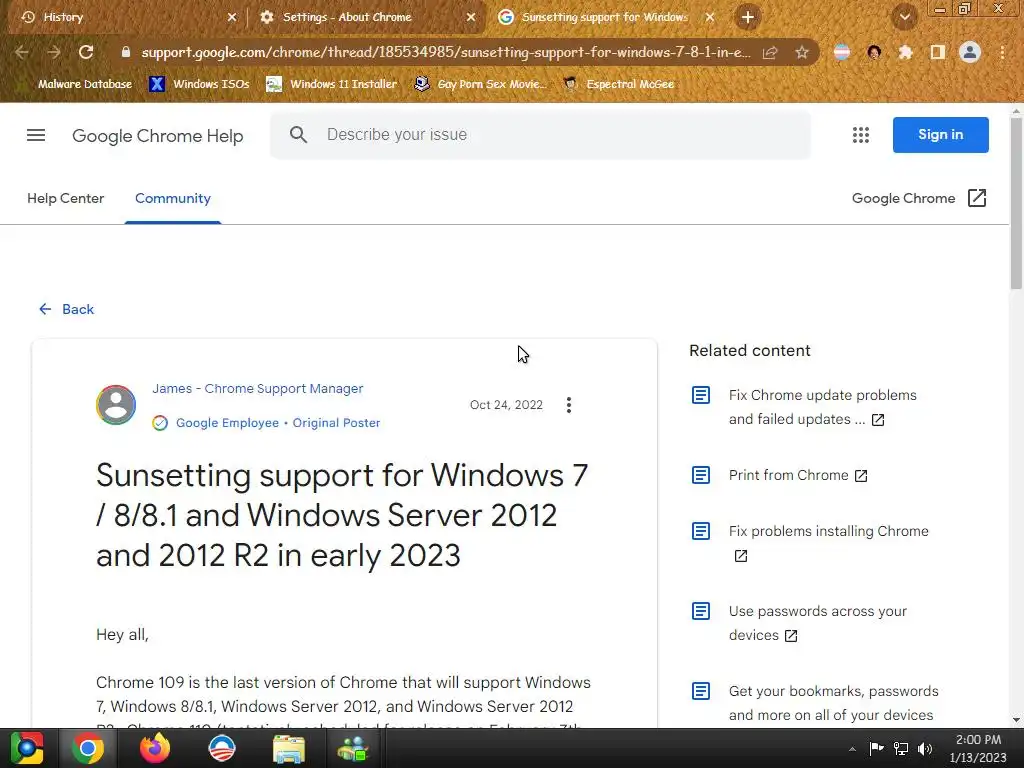Click the page's vertical scrollbar thumb
Image resolution: width=1024 pixels, height=768 pixels.
pos(1016,204)
